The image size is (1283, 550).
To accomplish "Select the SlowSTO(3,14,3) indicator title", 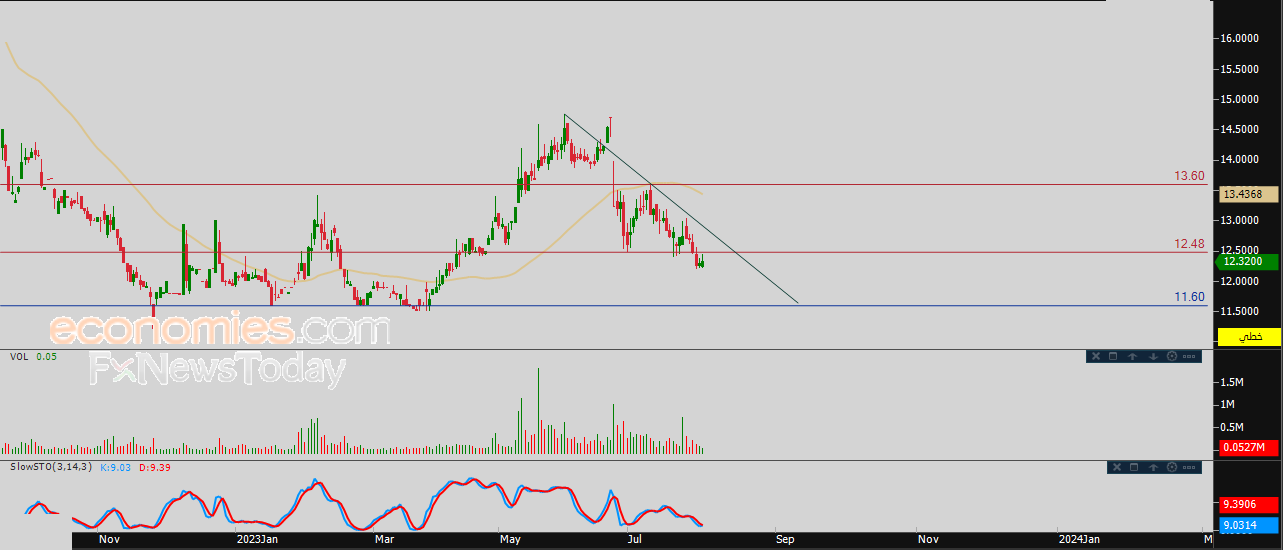I will pyautogui.click(x=51, y=467).
